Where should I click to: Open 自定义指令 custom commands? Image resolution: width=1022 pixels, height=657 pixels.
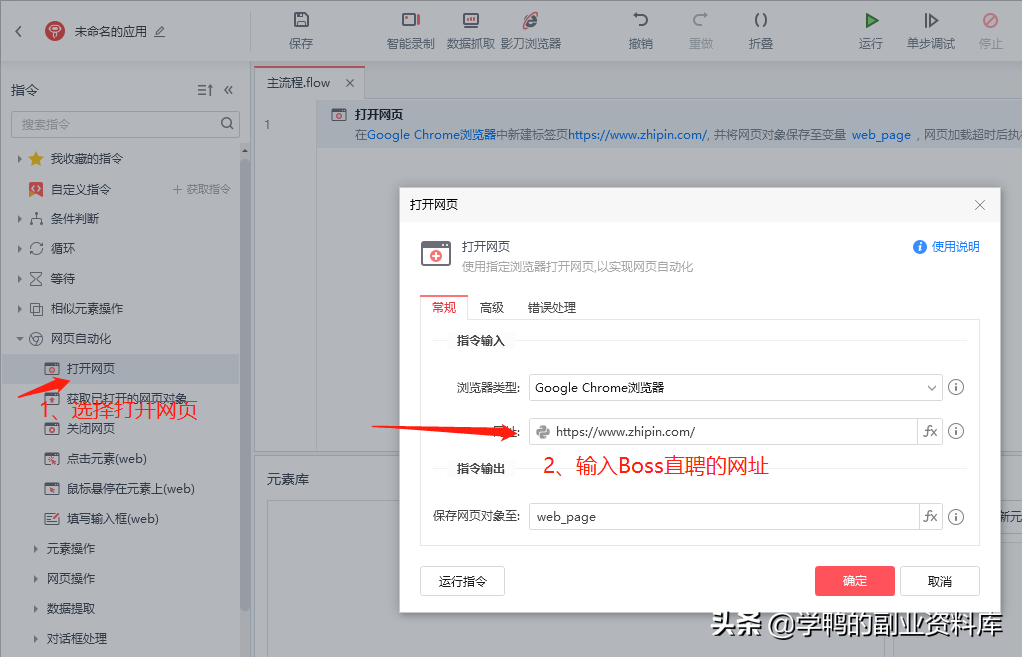click(x=81, y=189)
